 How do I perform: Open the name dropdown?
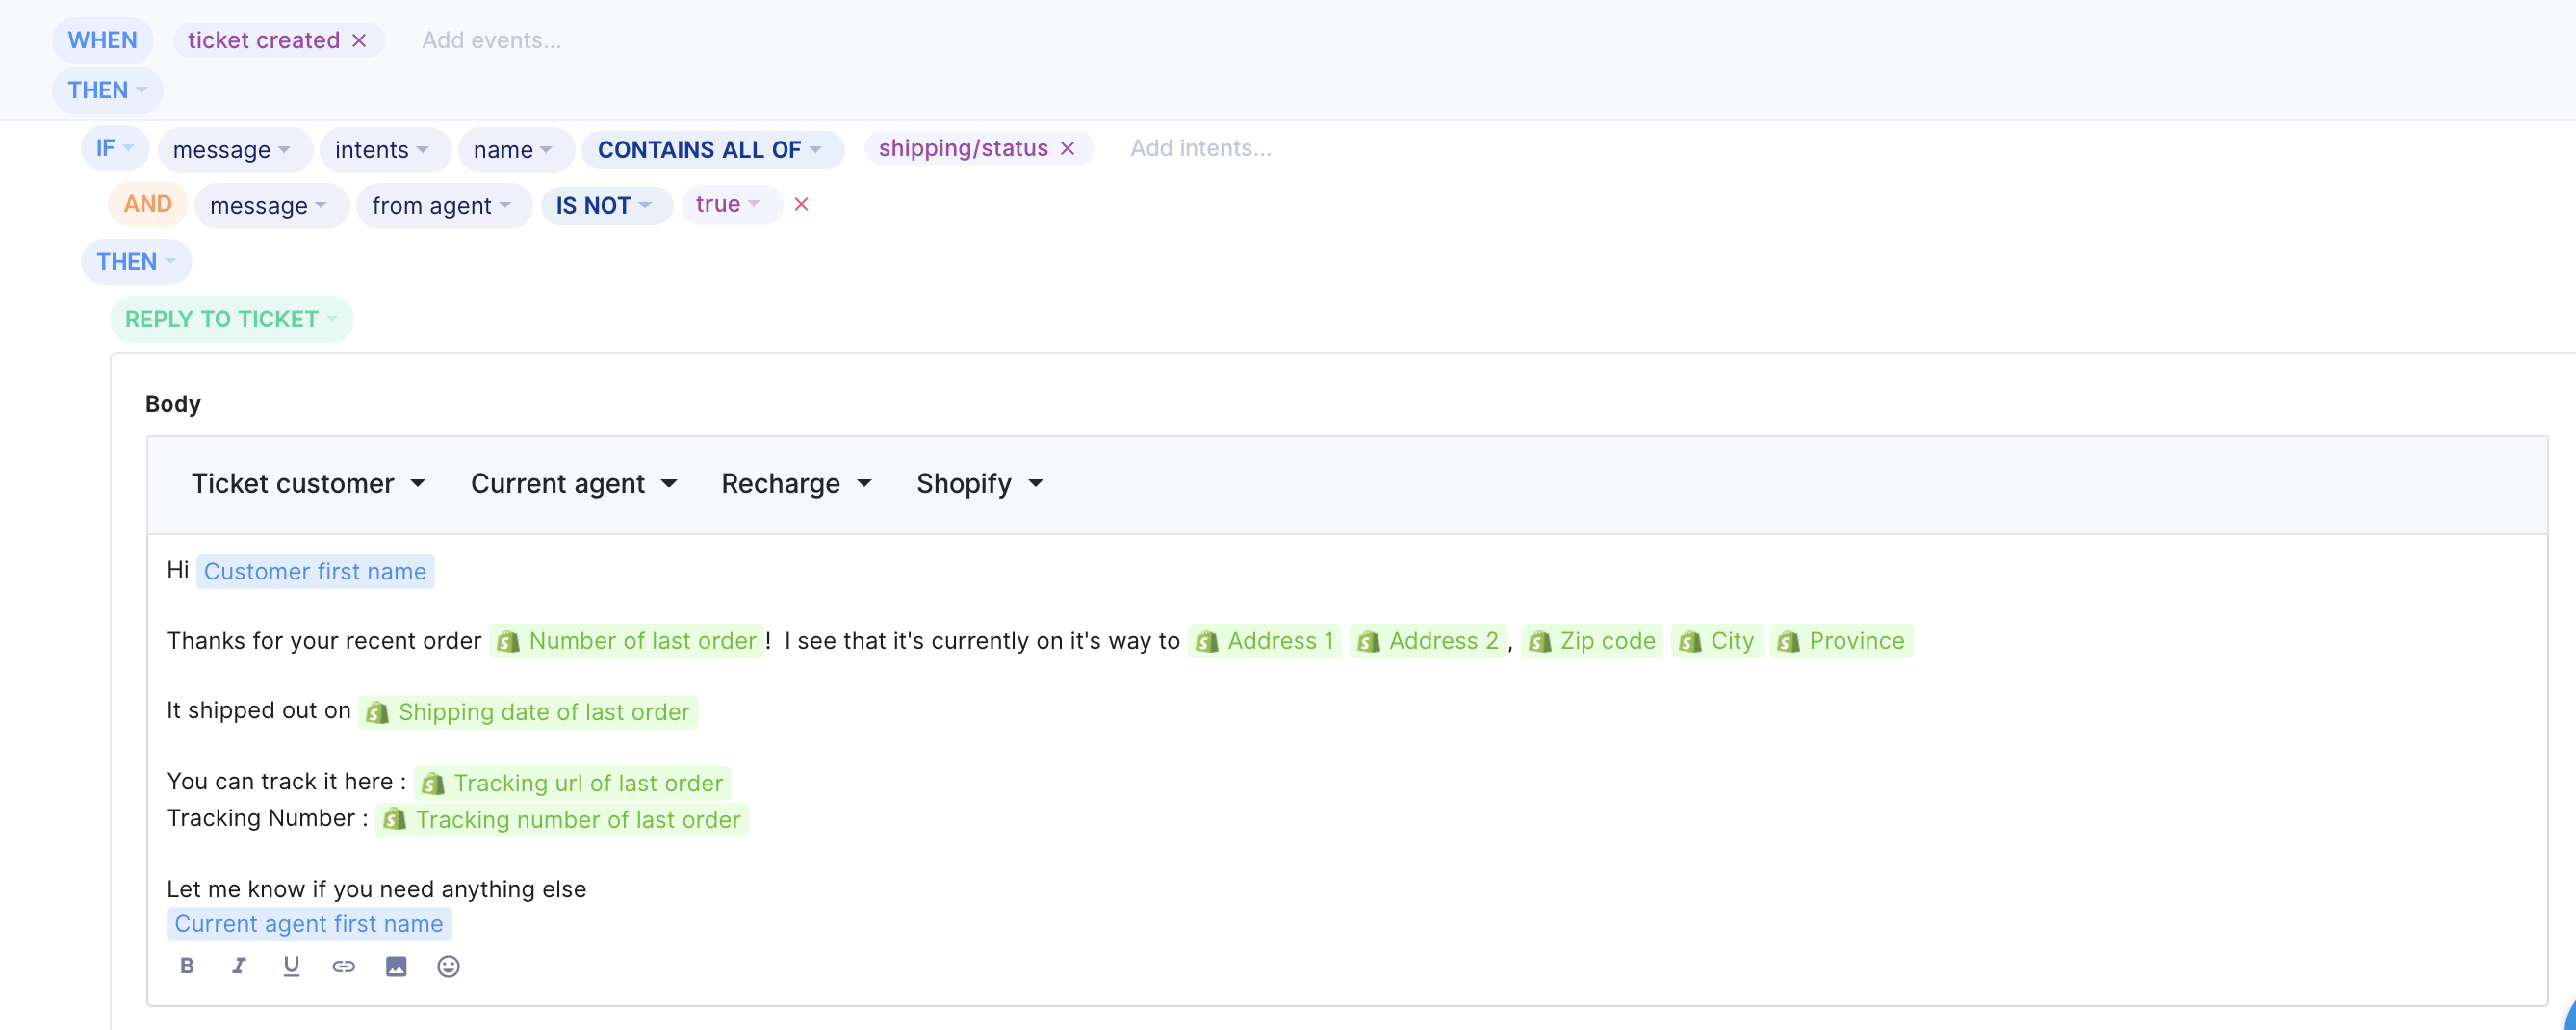(x=515, y=149)
